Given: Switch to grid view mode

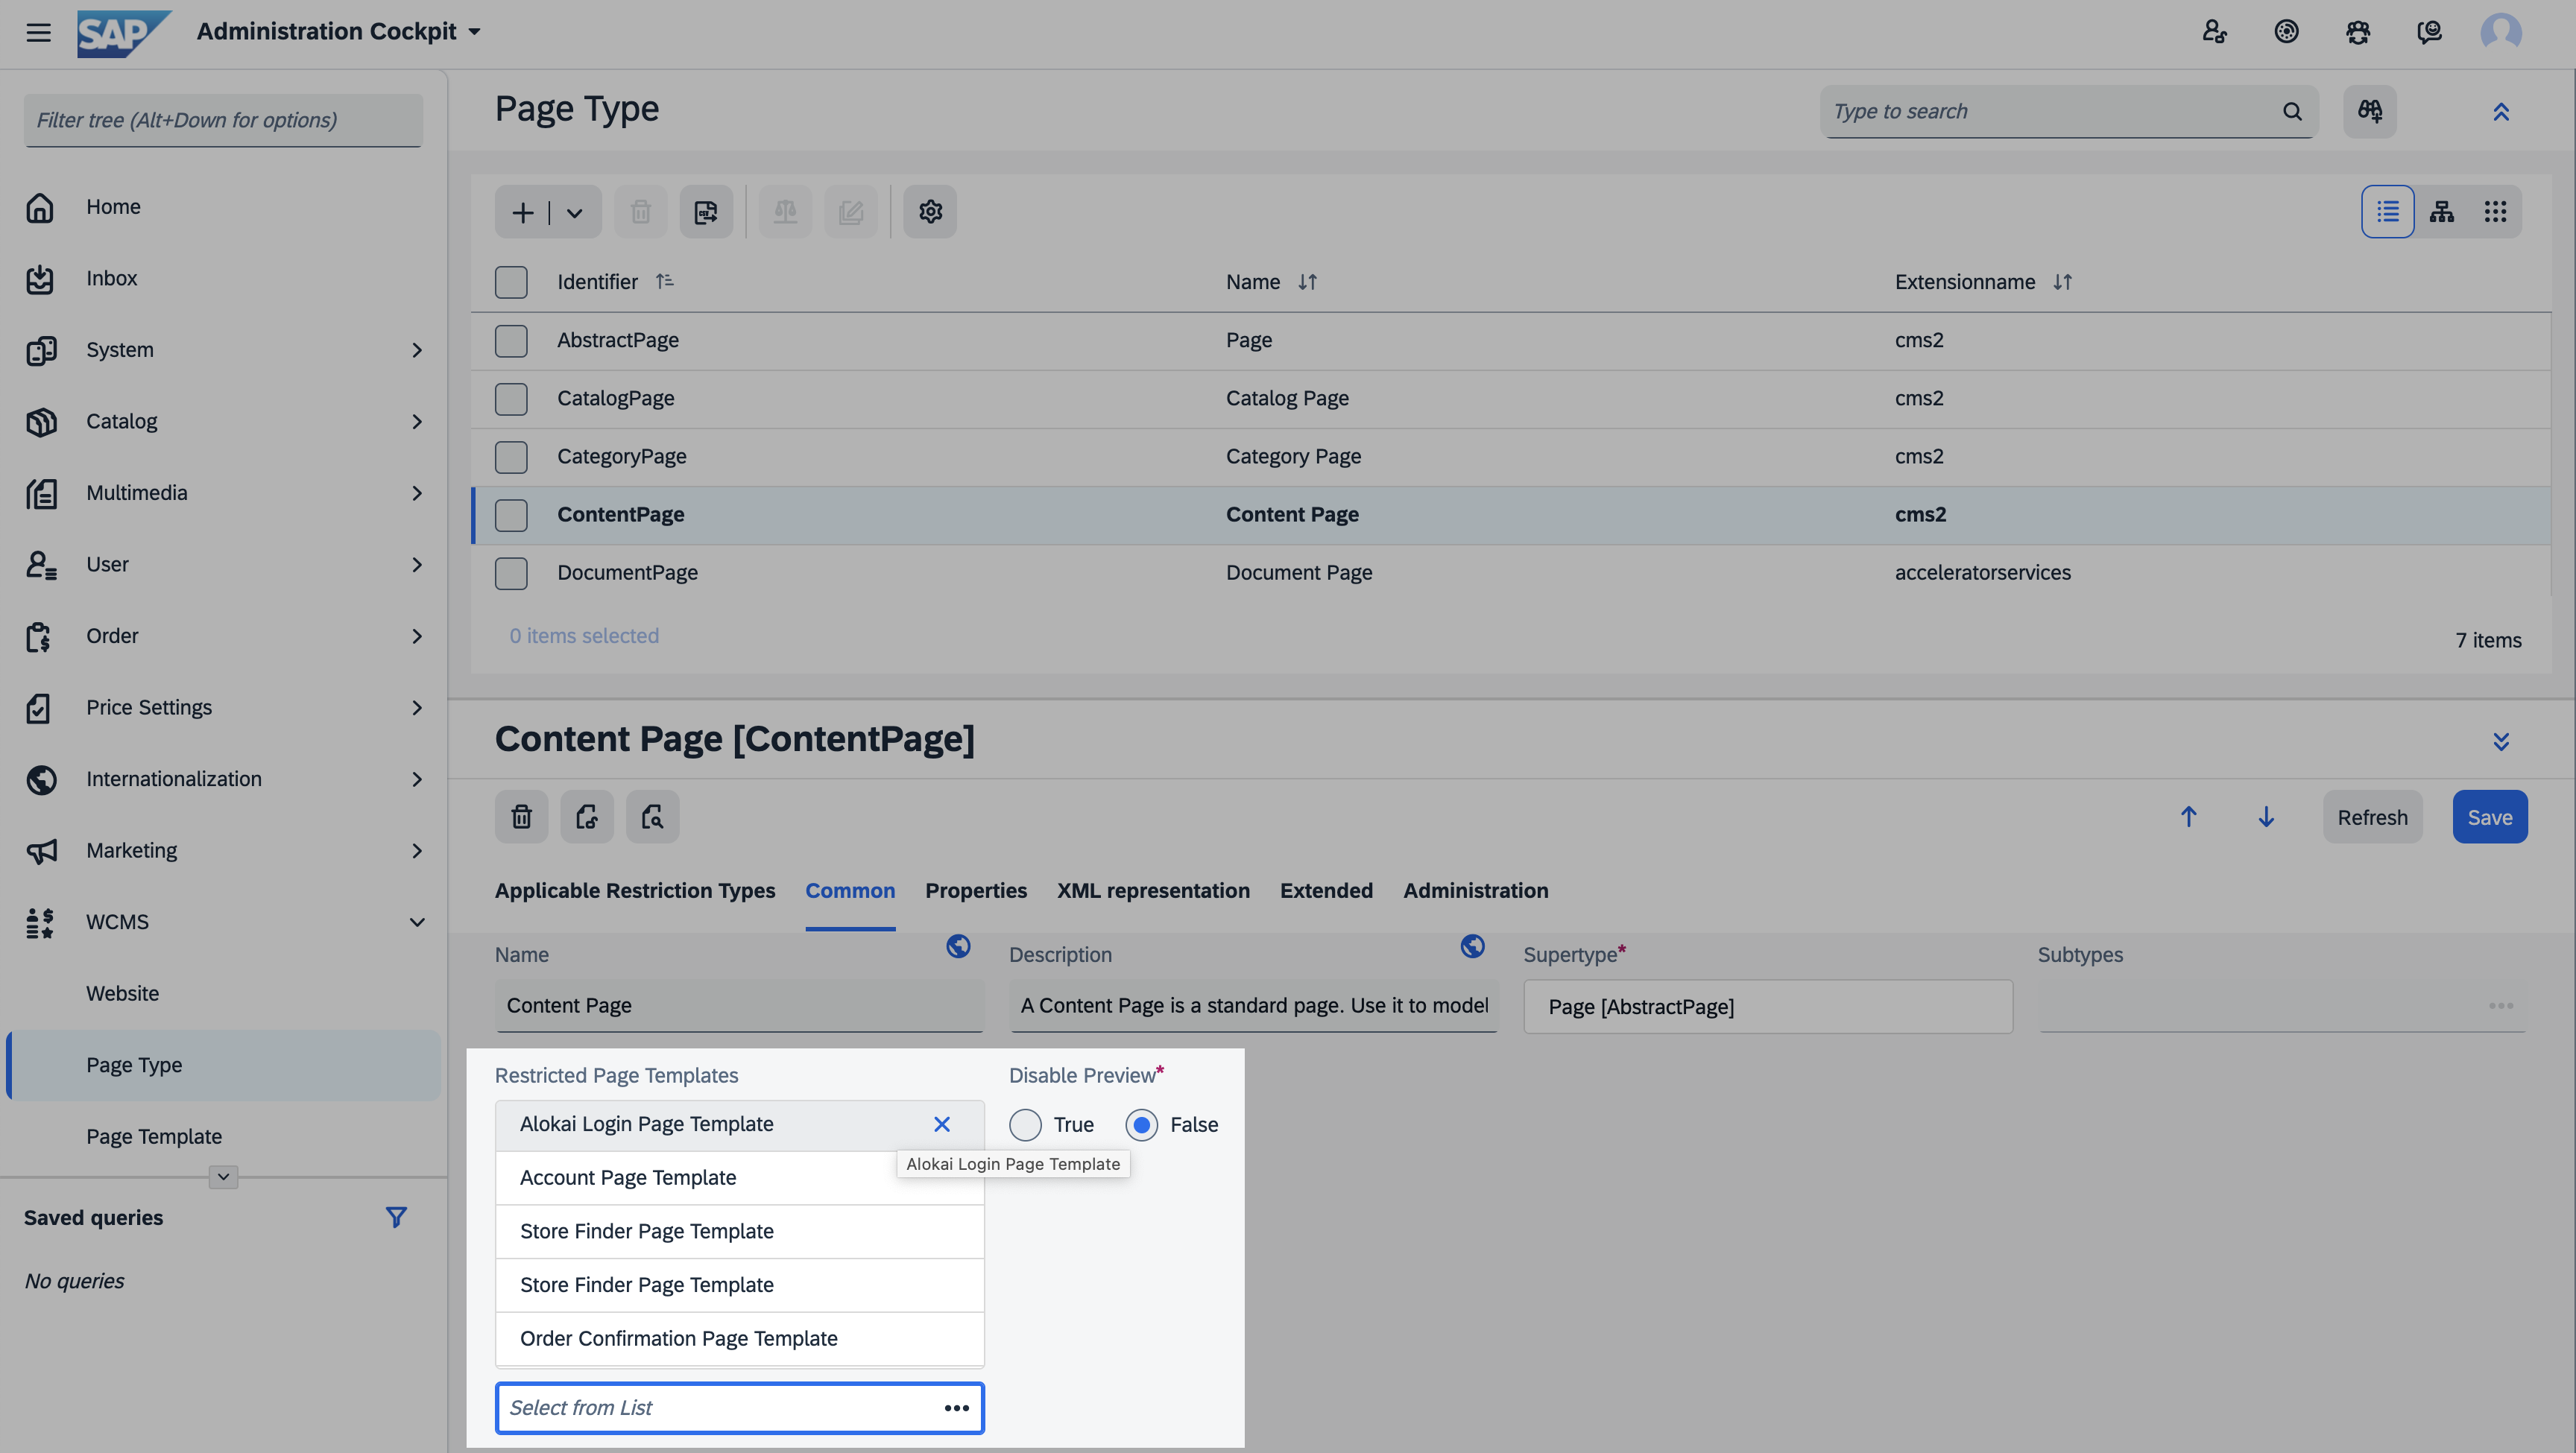Looking at the screenshot, I should coord(2494,212).
